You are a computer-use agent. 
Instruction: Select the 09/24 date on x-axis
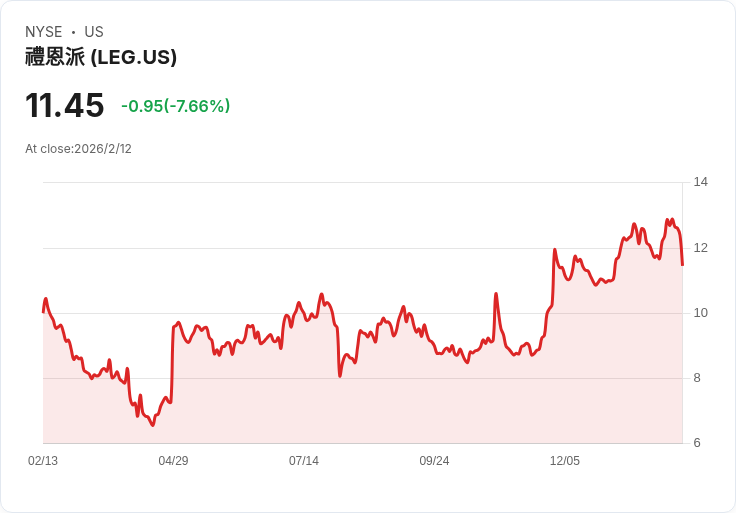(434, 461)
